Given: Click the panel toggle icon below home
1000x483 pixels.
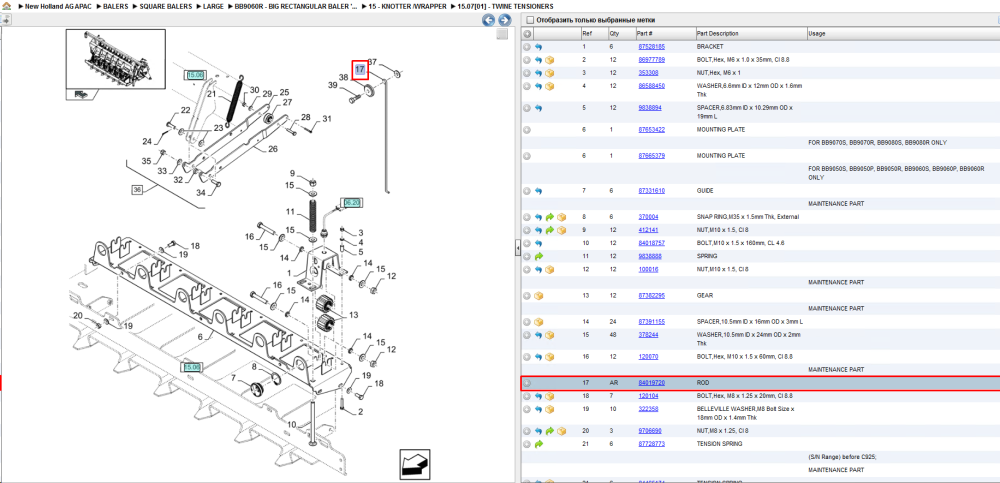Looking at the screenshot, I should [x=5, y=20].
